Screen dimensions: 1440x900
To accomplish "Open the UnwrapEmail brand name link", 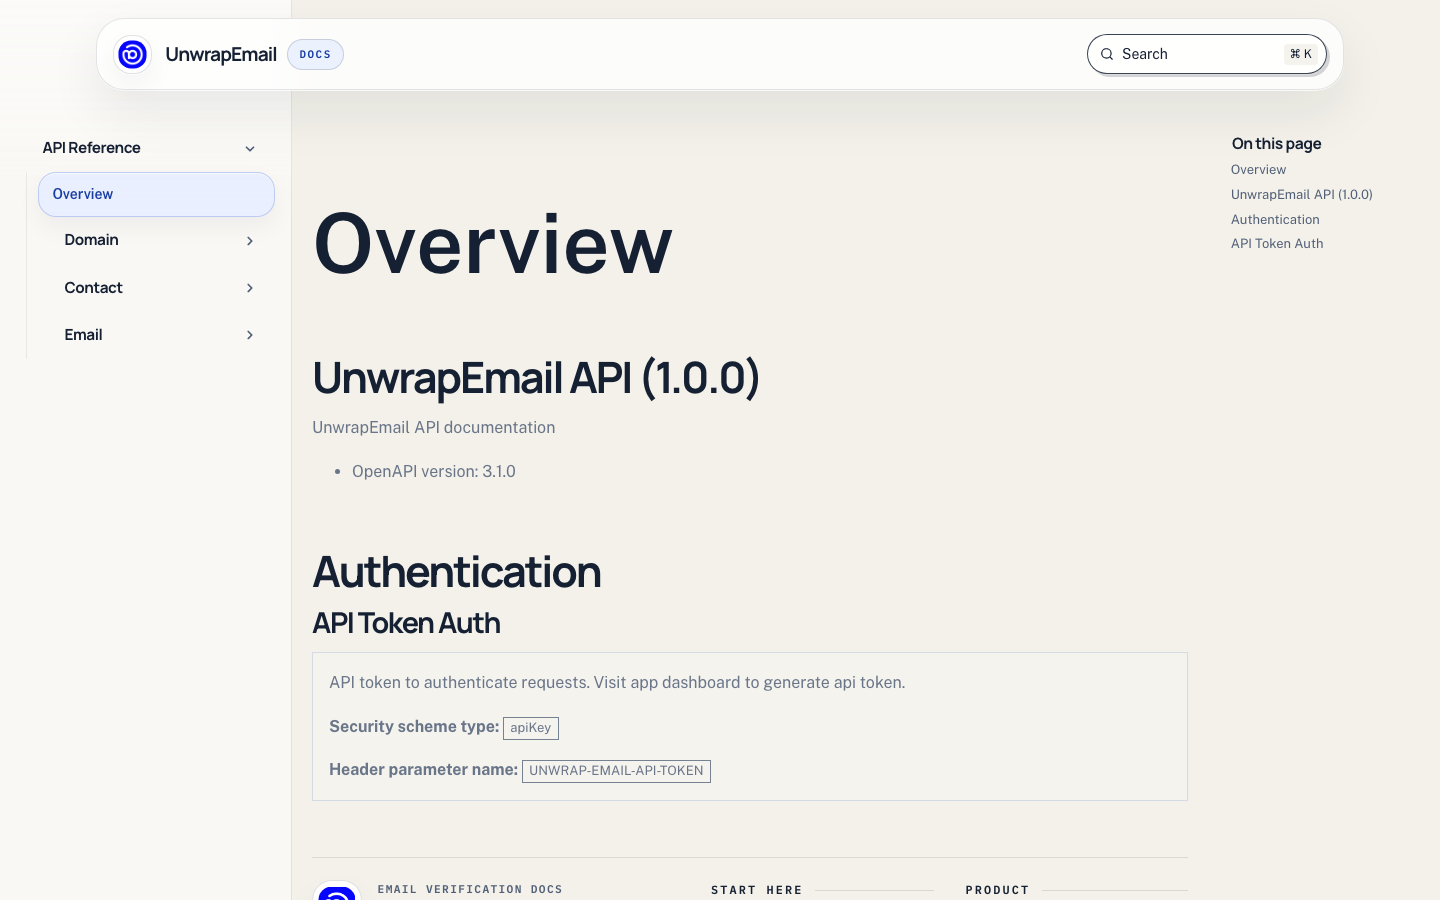I will click(221, 54).
